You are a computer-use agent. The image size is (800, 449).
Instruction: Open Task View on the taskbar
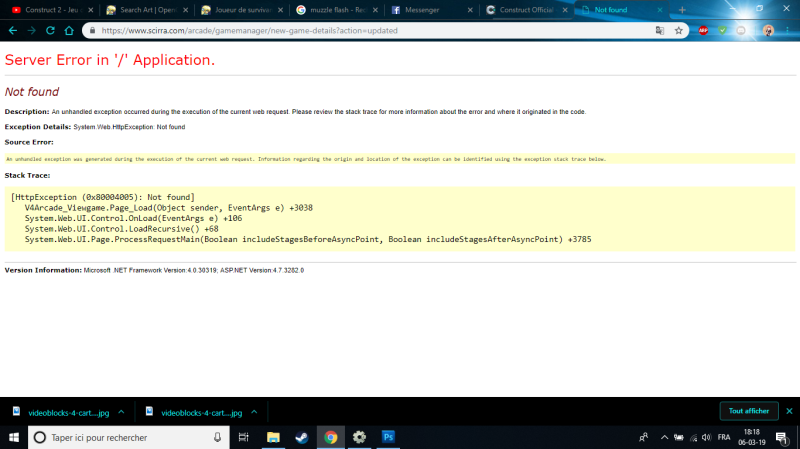tap(243, 437)
